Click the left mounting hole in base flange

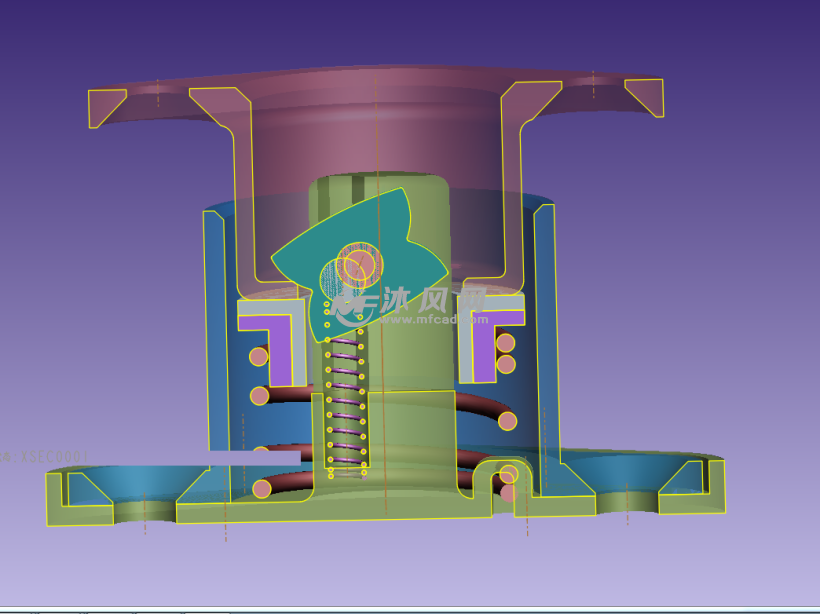[145, 512]
